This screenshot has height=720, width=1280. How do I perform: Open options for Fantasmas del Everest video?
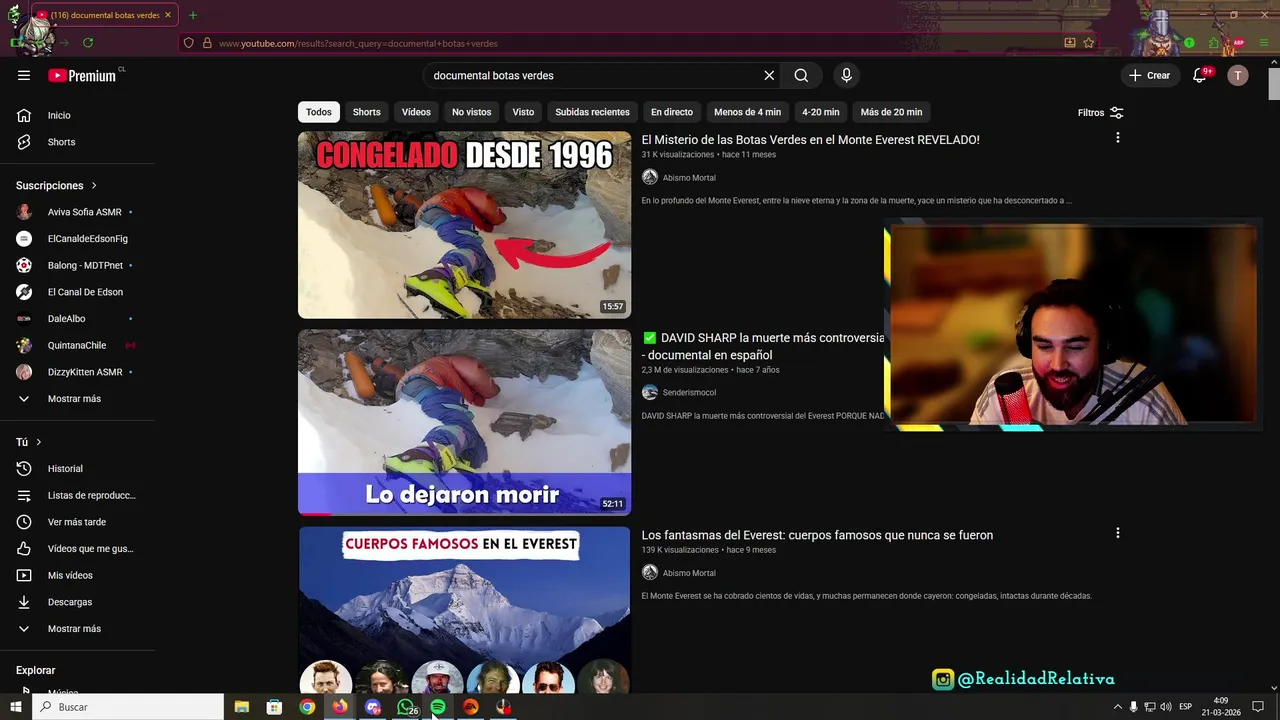click(x=1117, y=533)
